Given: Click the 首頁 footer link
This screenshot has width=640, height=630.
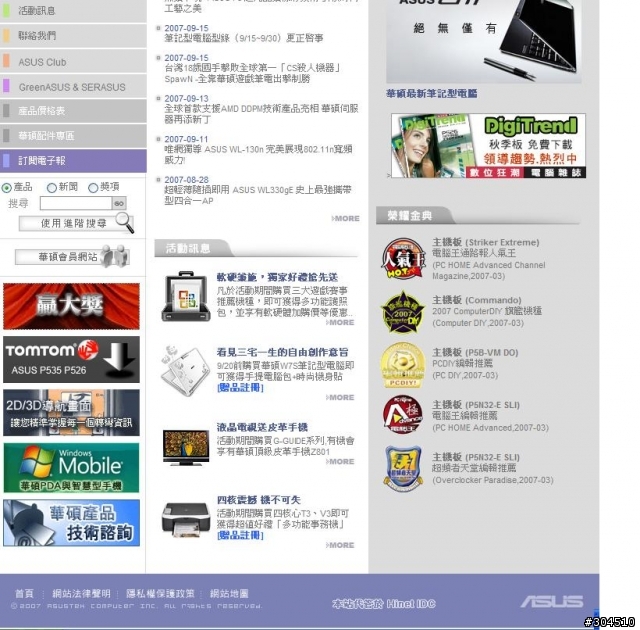Looking at the screenshot, I should (24, 593).
